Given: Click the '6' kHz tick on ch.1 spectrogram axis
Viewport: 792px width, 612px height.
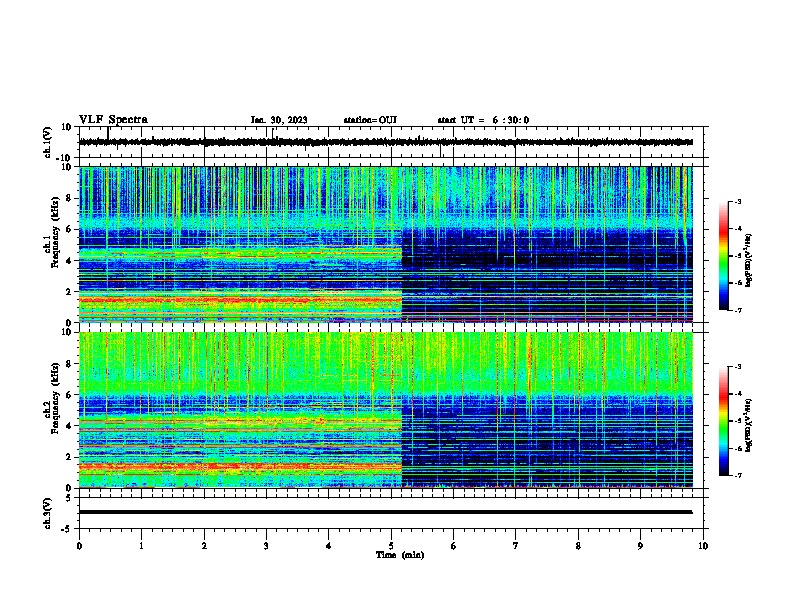Looking at the screenshot, I should [69, 229].
